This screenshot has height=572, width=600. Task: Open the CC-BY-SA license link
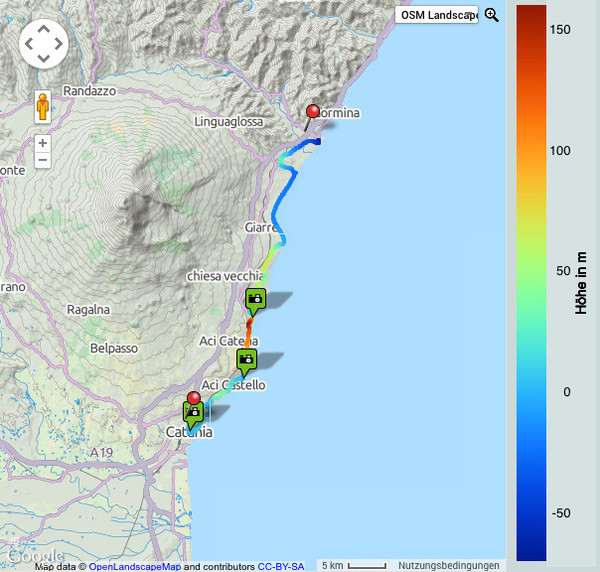(281, 566)
